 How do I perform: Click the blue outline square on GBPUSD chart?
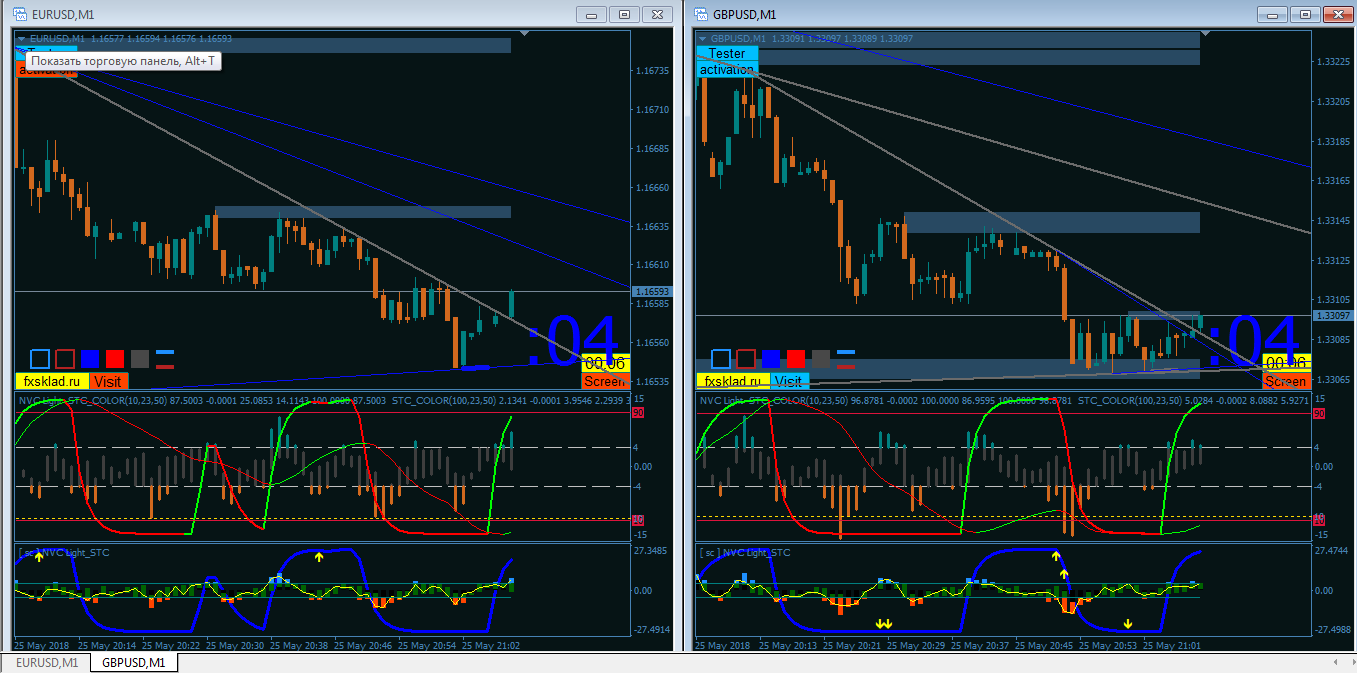click(721, 359)
